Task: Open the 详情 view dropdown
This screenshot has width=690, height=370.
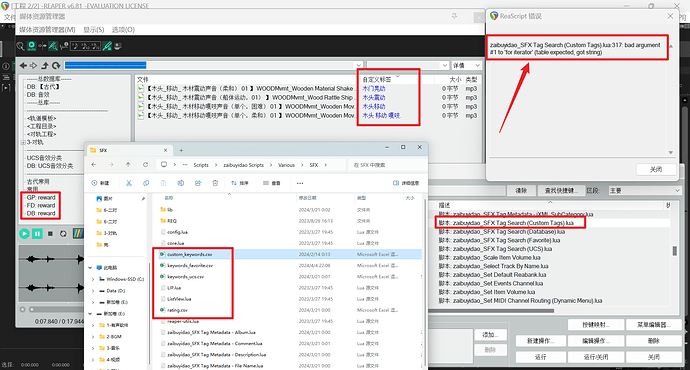Action: tap(466, 66)
